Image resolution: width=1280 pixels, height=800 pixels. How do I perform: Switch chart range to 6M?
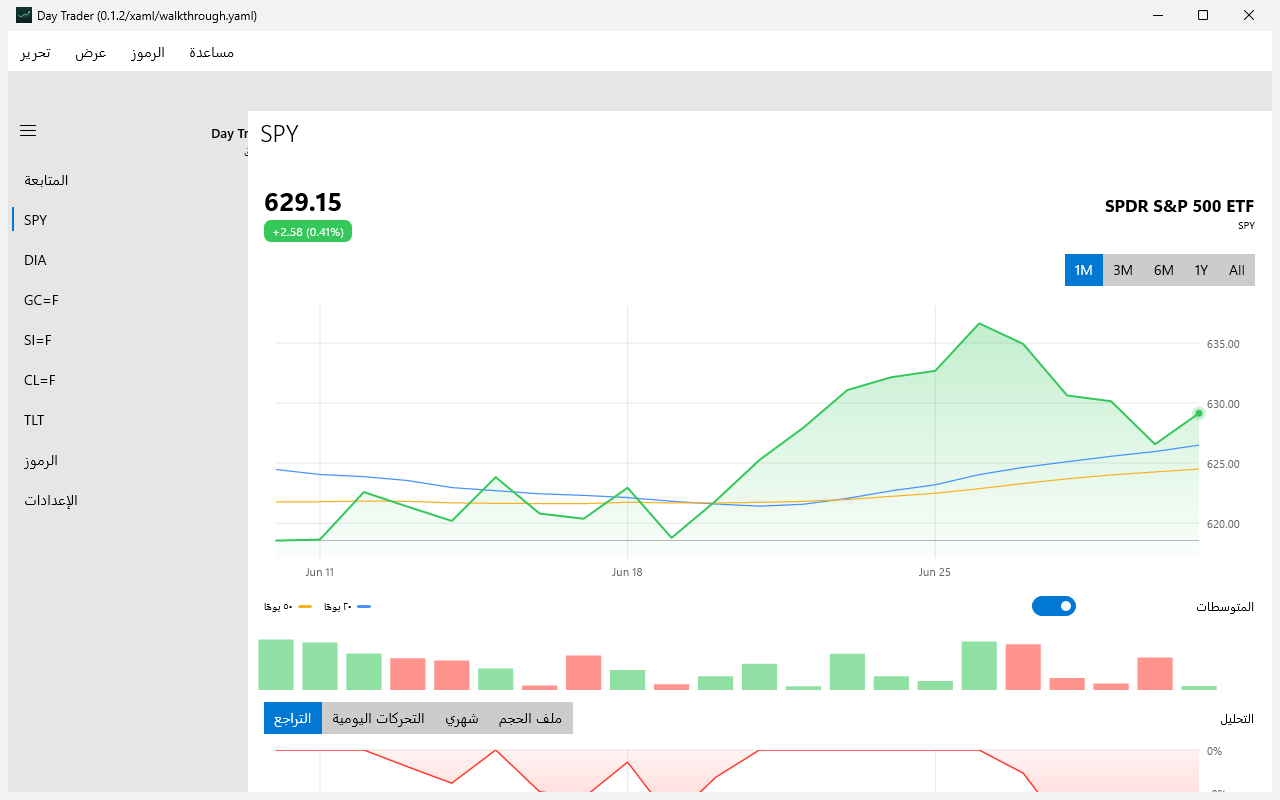tap(1164, 270)
